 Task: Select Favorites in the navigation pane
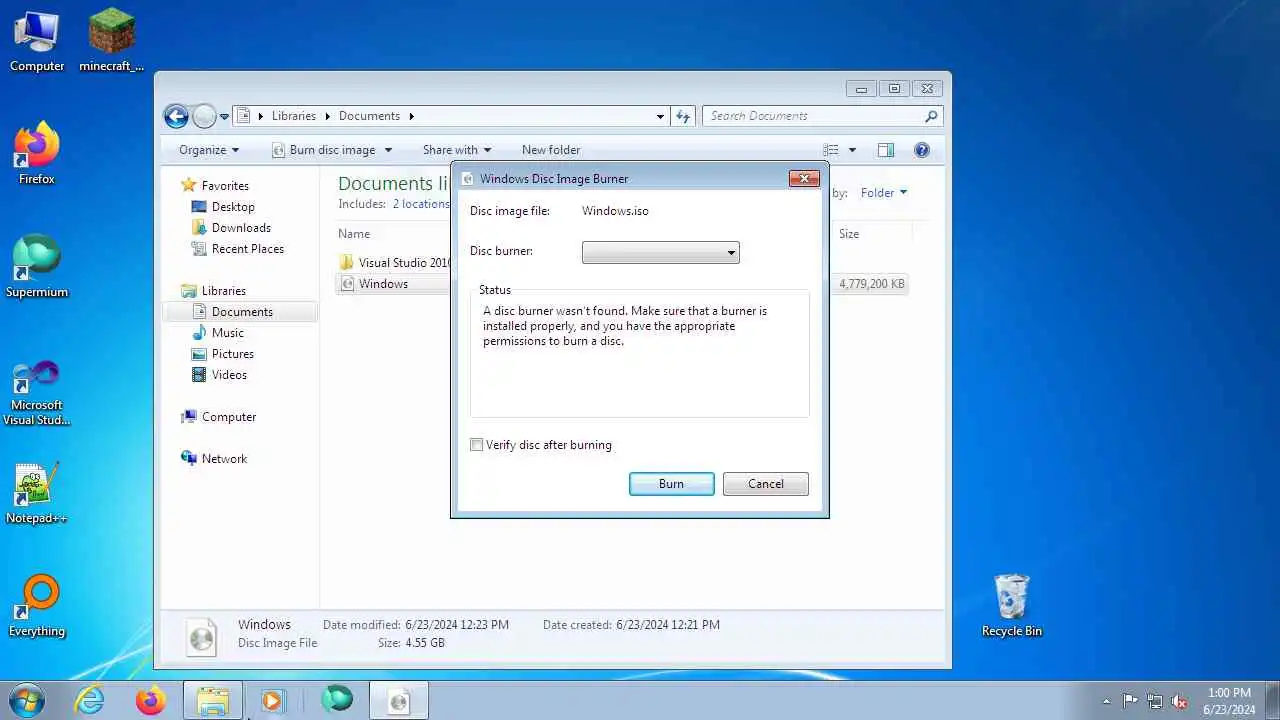coord(225,186)
